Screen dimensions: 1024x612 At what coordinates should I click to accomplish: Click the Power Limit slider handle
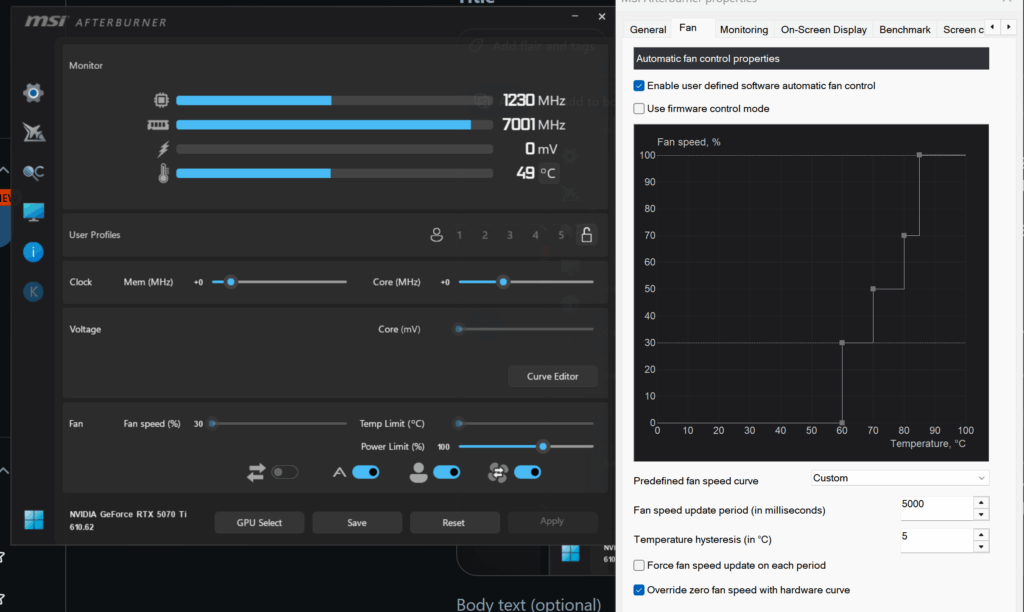(543, 447)
